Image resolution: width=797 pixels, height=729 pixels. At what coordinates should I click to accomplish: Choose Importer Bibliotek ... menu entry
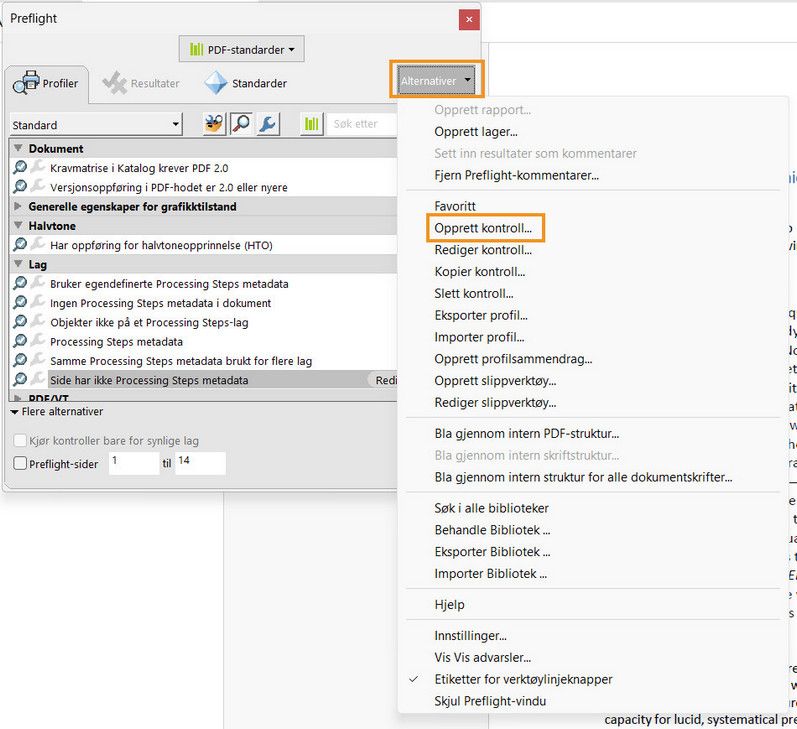tap(491, 573)
